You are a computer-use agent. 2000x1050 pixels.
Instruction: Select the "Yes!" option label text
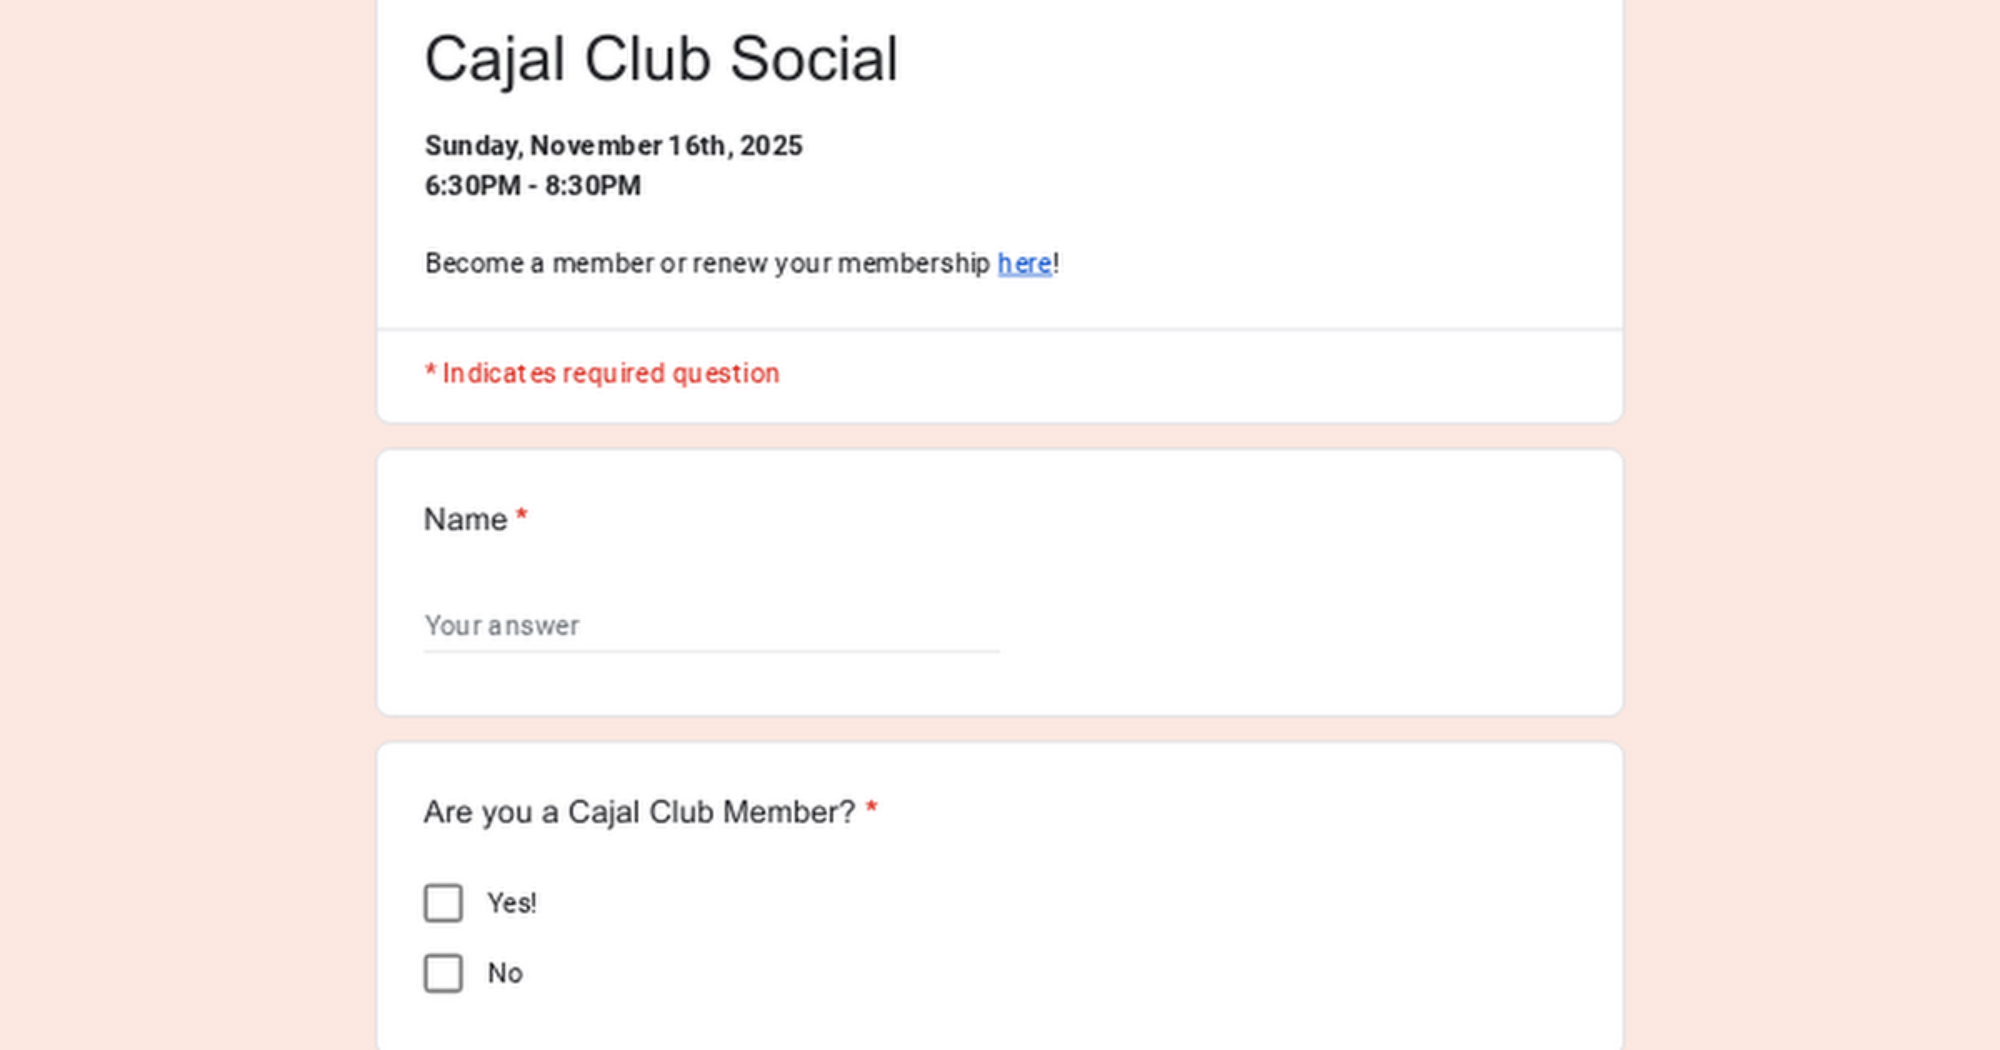coord(512,903)
